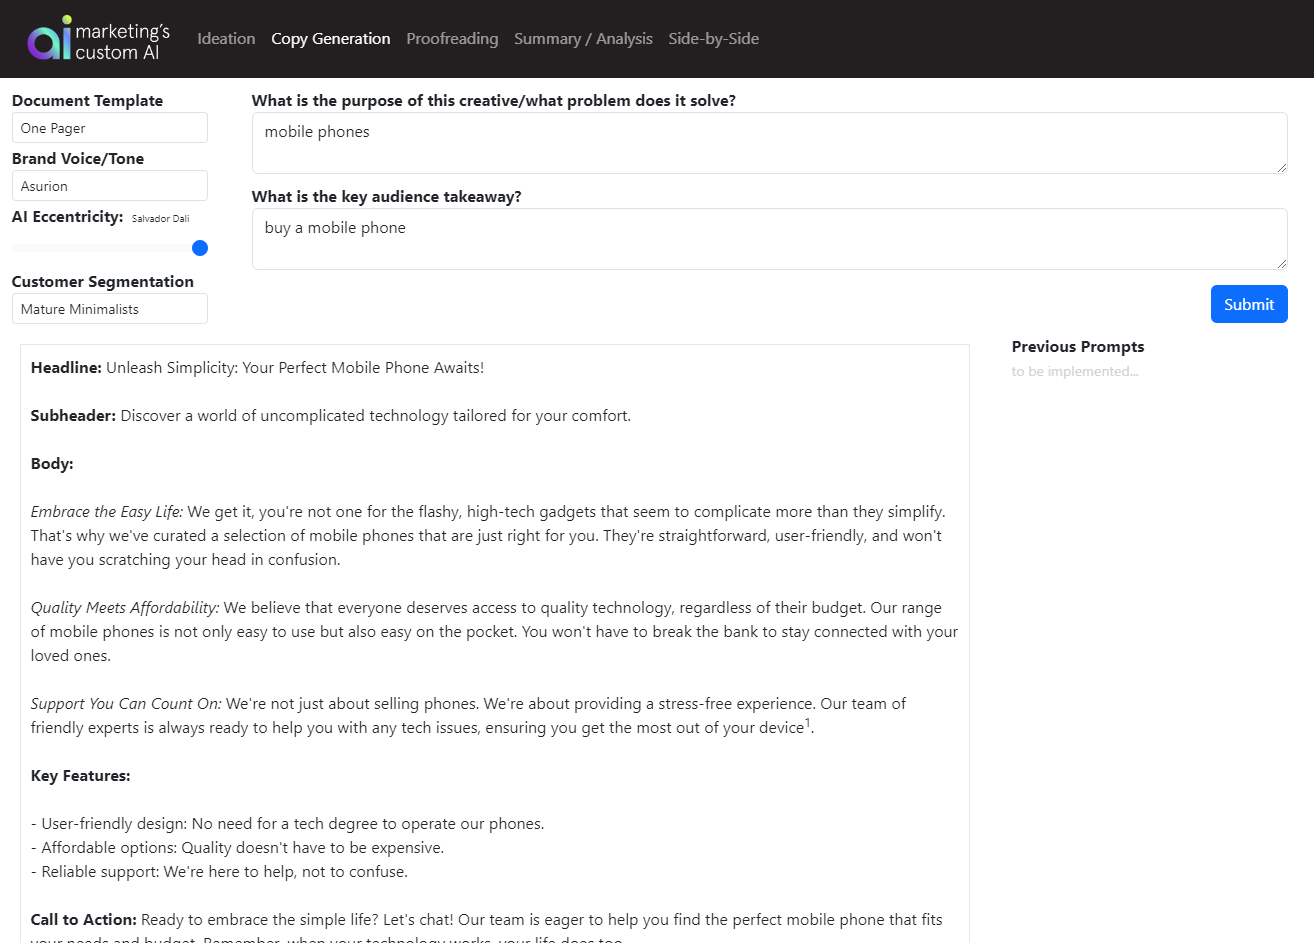Viewport: 1314px width, 943px height.
Task: Click the left end of the AI Eccentricity track
Action: coord(16,248)
